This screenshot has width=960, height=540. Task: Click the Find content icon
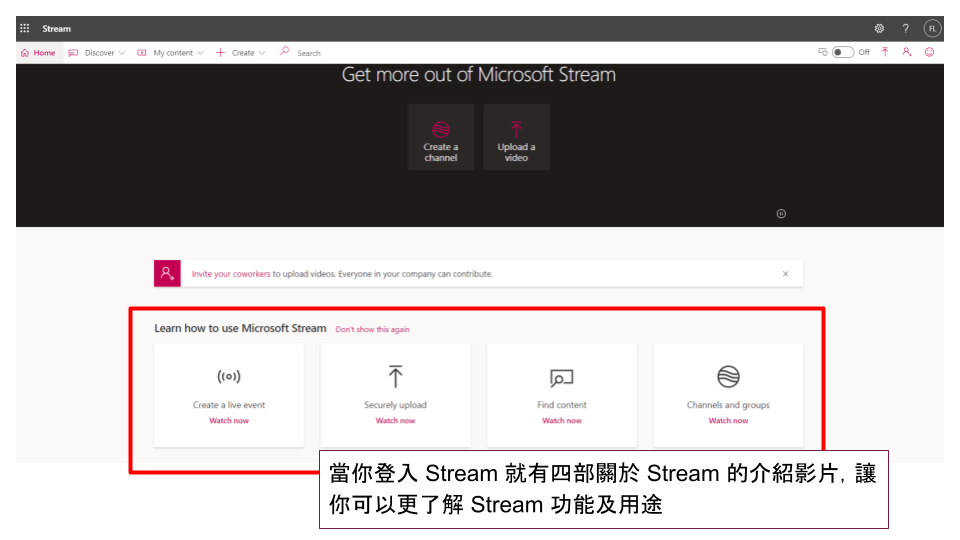coord(561,378)
